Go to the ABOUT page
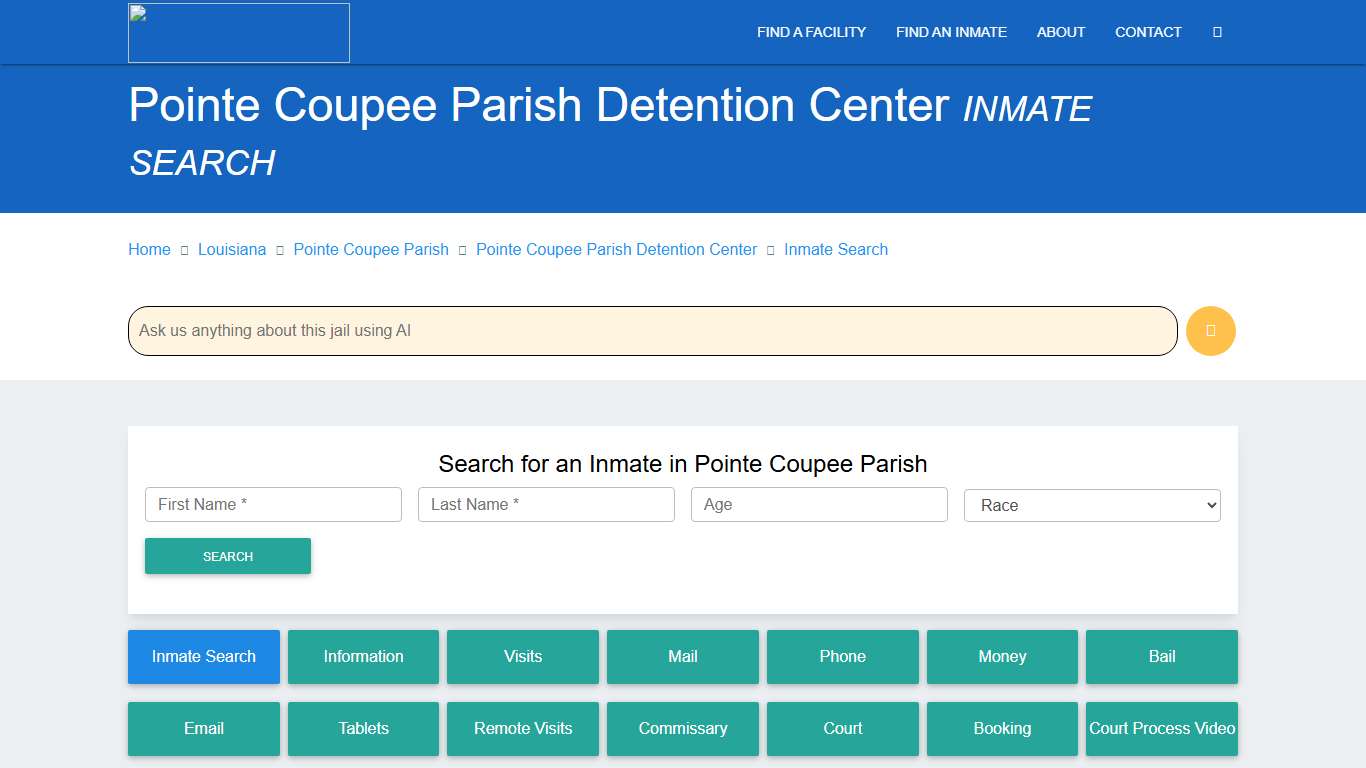Image resolution: width=1366 pixels, height=768 pixels. pos(1060,32)
